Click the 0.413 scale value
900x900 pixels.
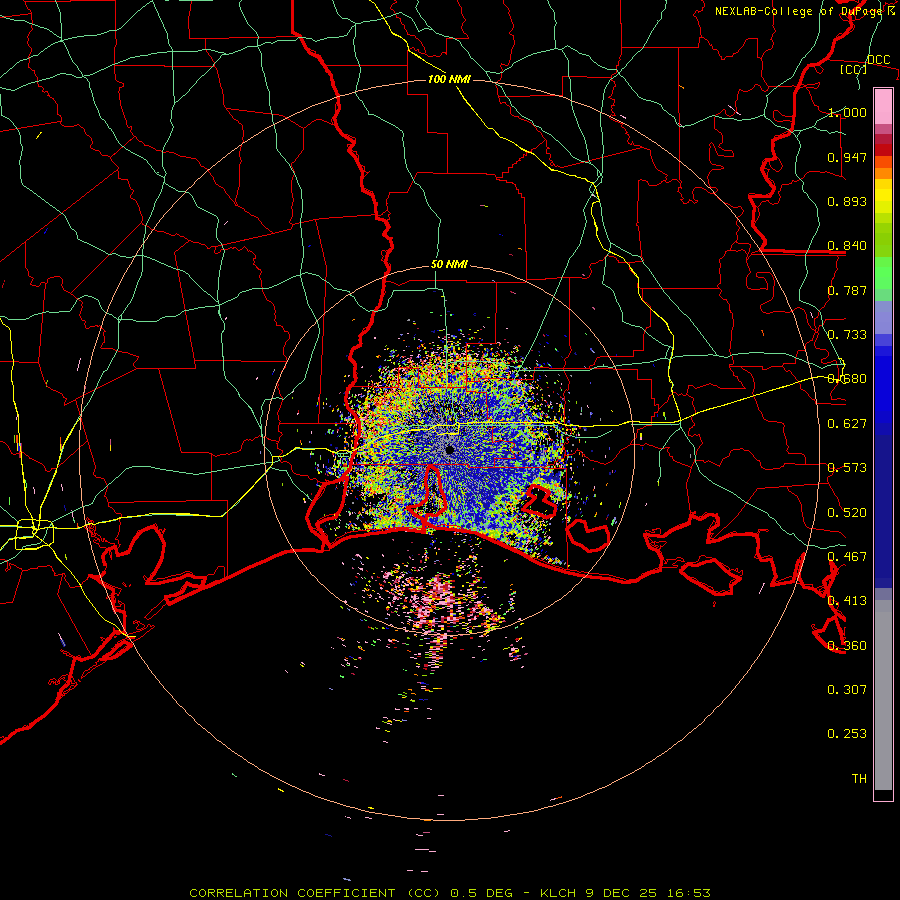[847, 601]
